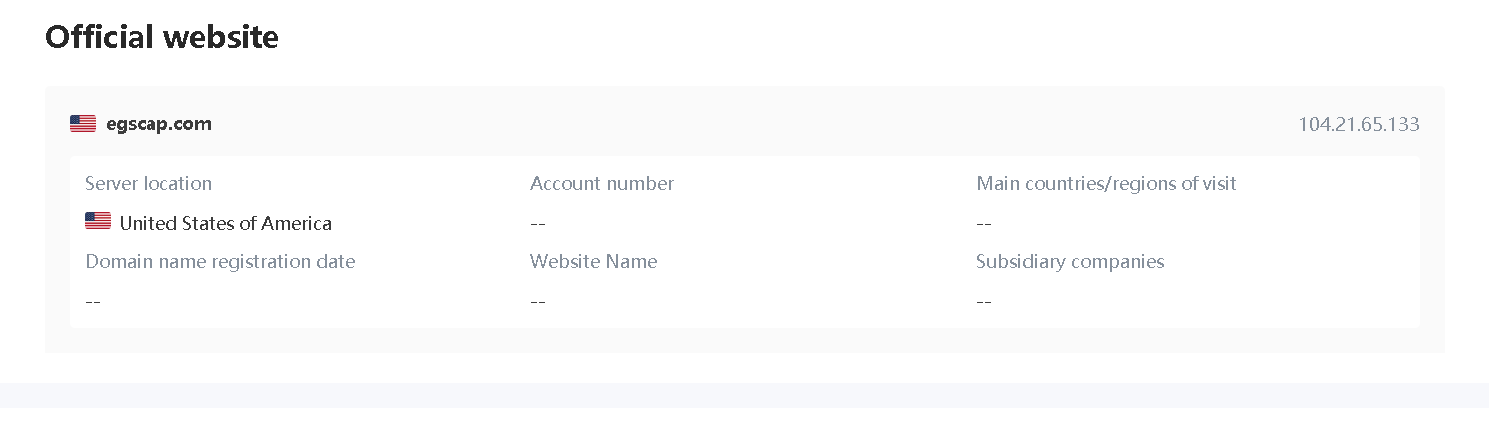Viewport: 1489px width, 422px height.
Task: Click the dashes under Main countries/regions of visit
Action: point(983,223)
